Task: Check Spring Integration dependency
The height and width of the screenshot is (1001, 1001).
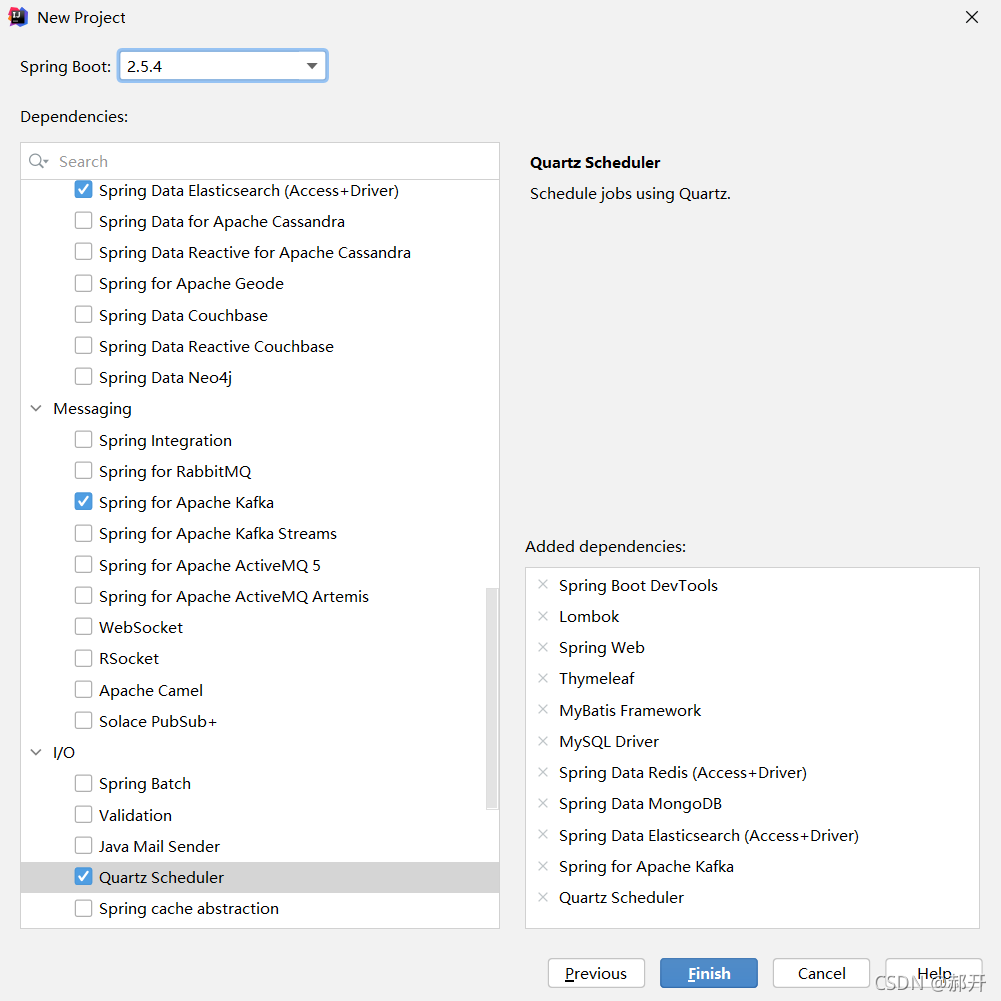Action: pyautogui.click(x=83, y=440)
